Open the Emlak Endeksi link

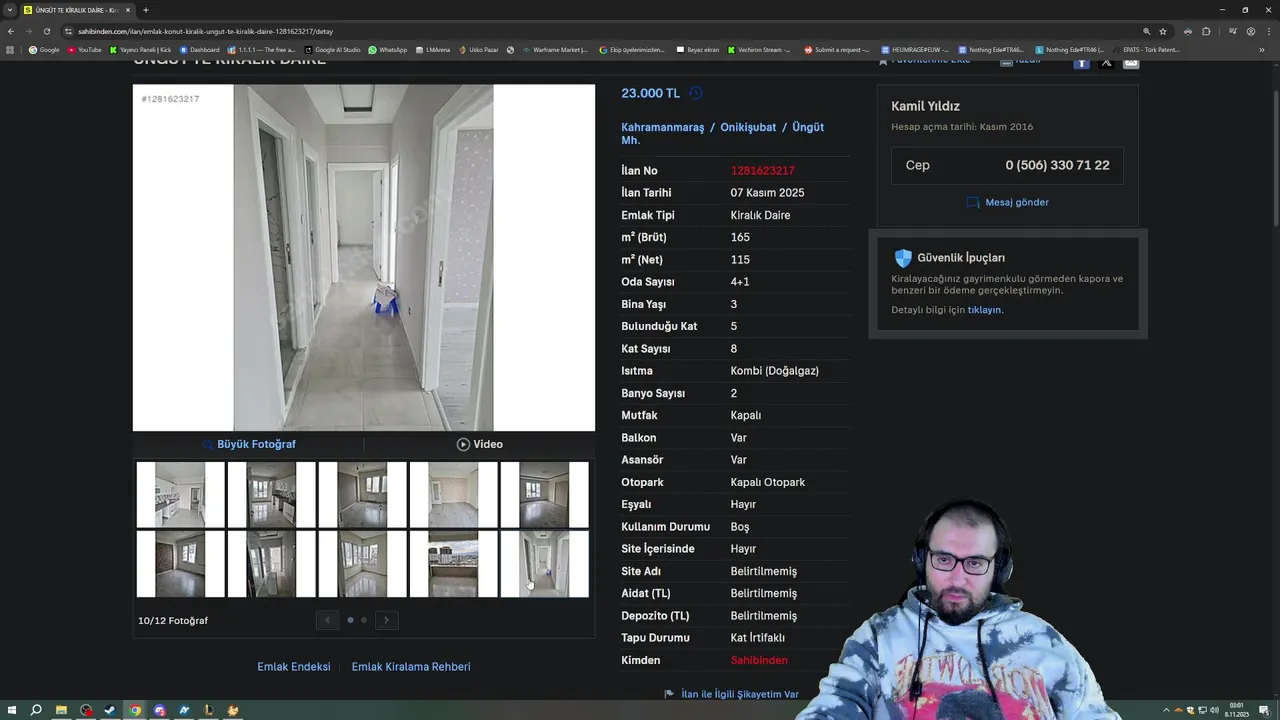294,667
